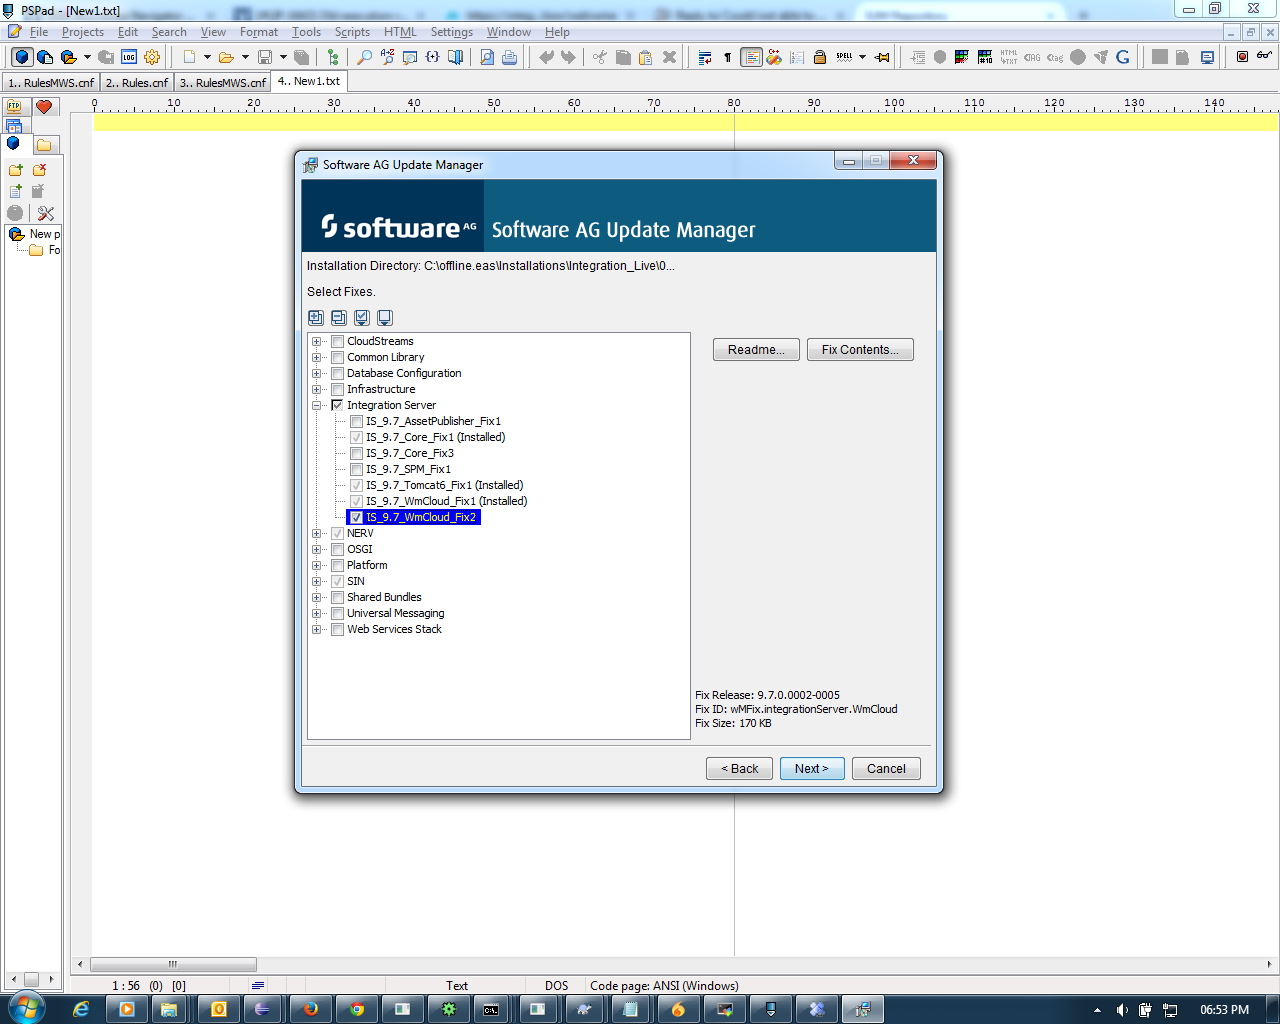The width and height of the screenshot is (1280, 1024).
Task: Click the volume icon in system tray
Action: pos(1122,1010)
